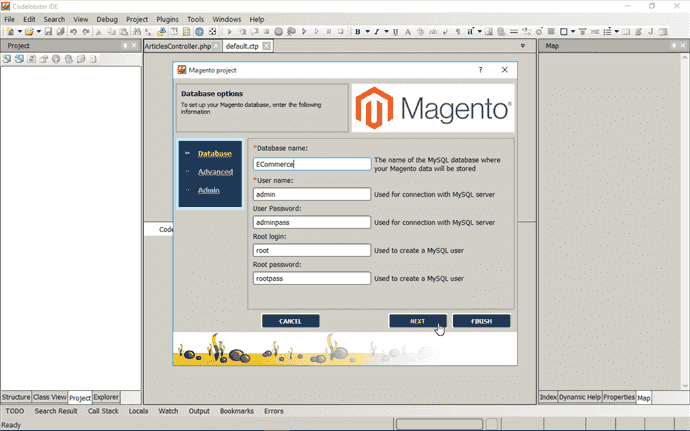Click the Underline formatting icon
This screenshot has width=690, height=431.
(x=396, y=32)
